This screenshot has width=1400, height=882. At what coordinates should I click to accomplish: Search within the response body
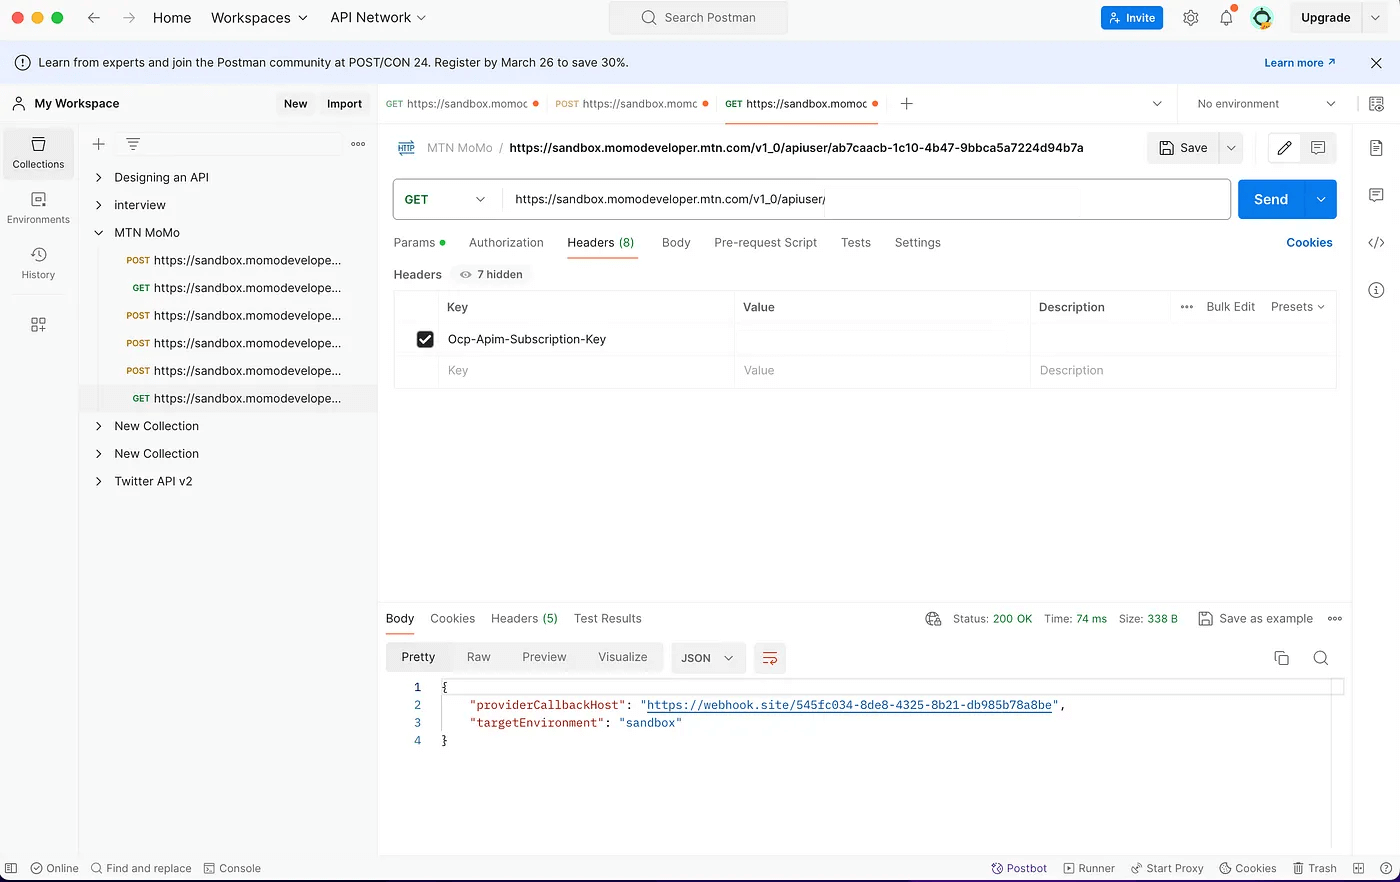tap(1320, 658)
